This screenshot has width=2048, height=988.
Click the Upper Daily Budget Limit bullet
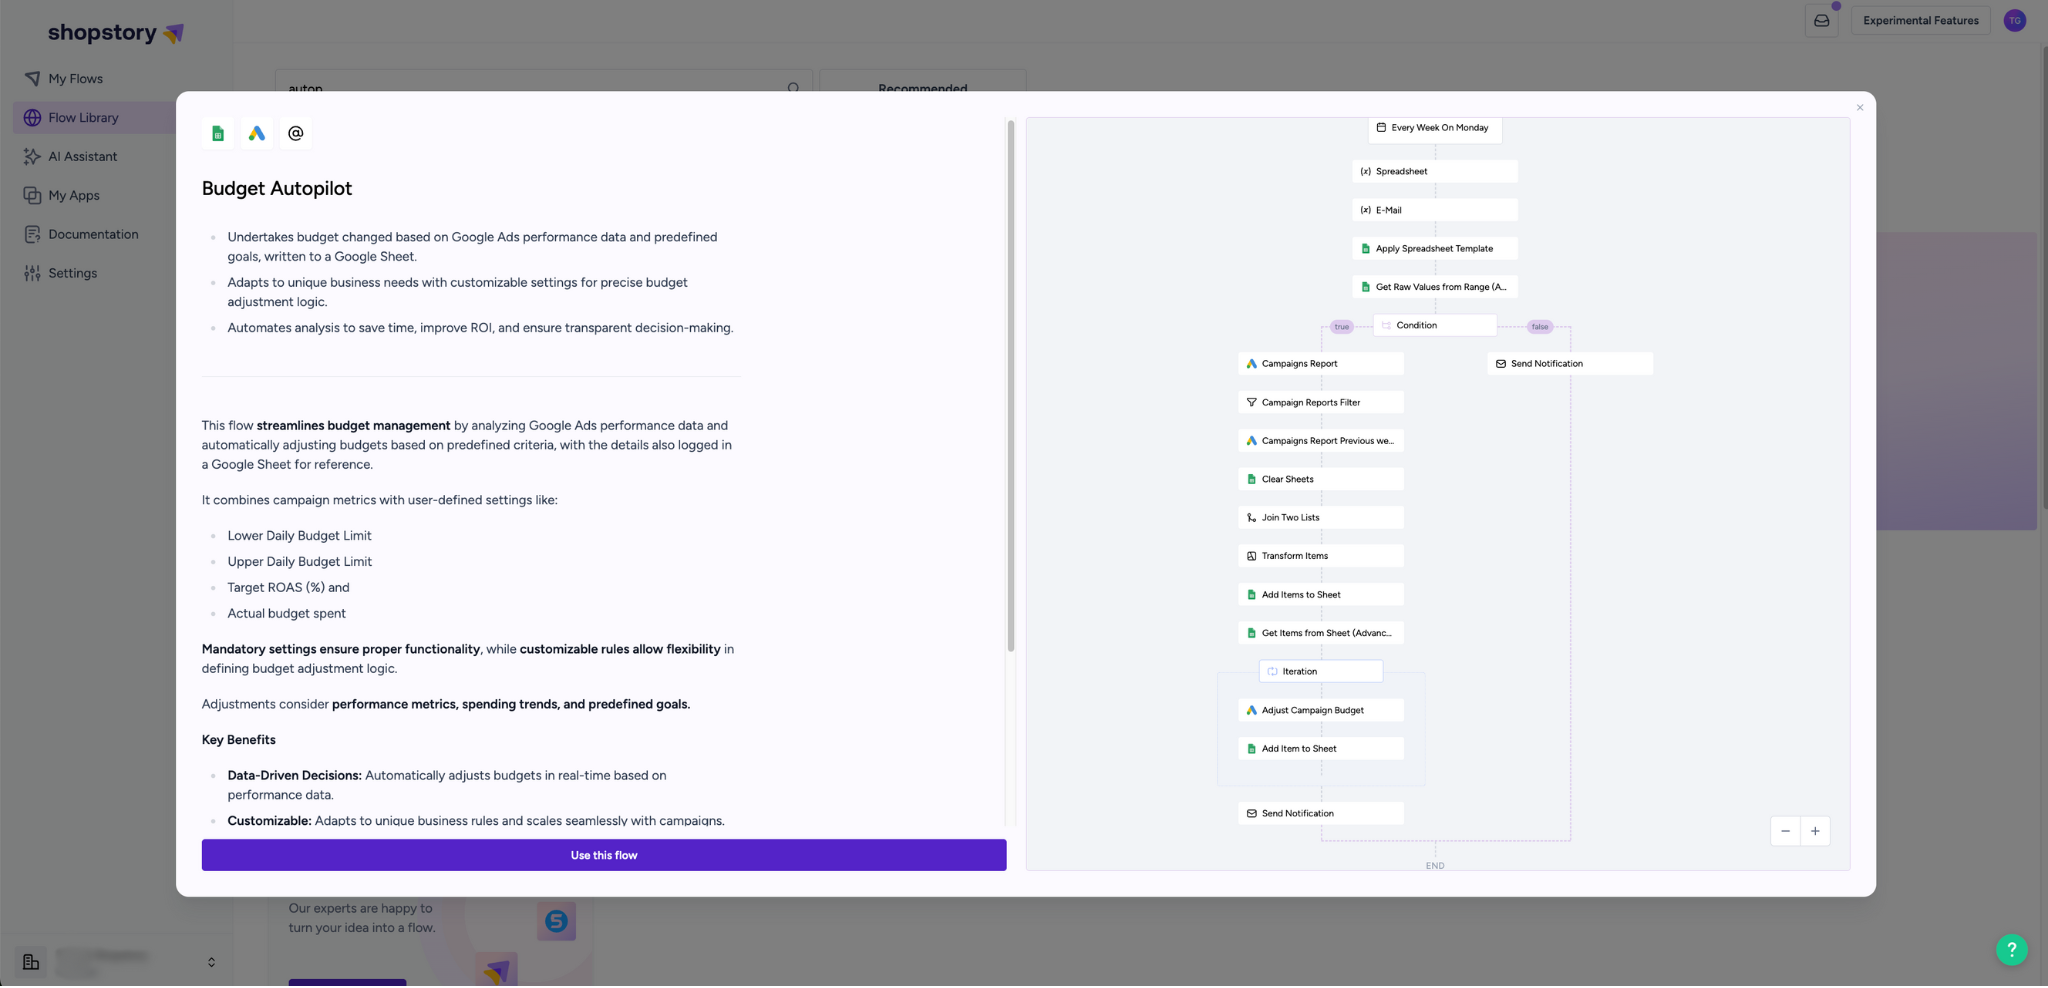299,563
